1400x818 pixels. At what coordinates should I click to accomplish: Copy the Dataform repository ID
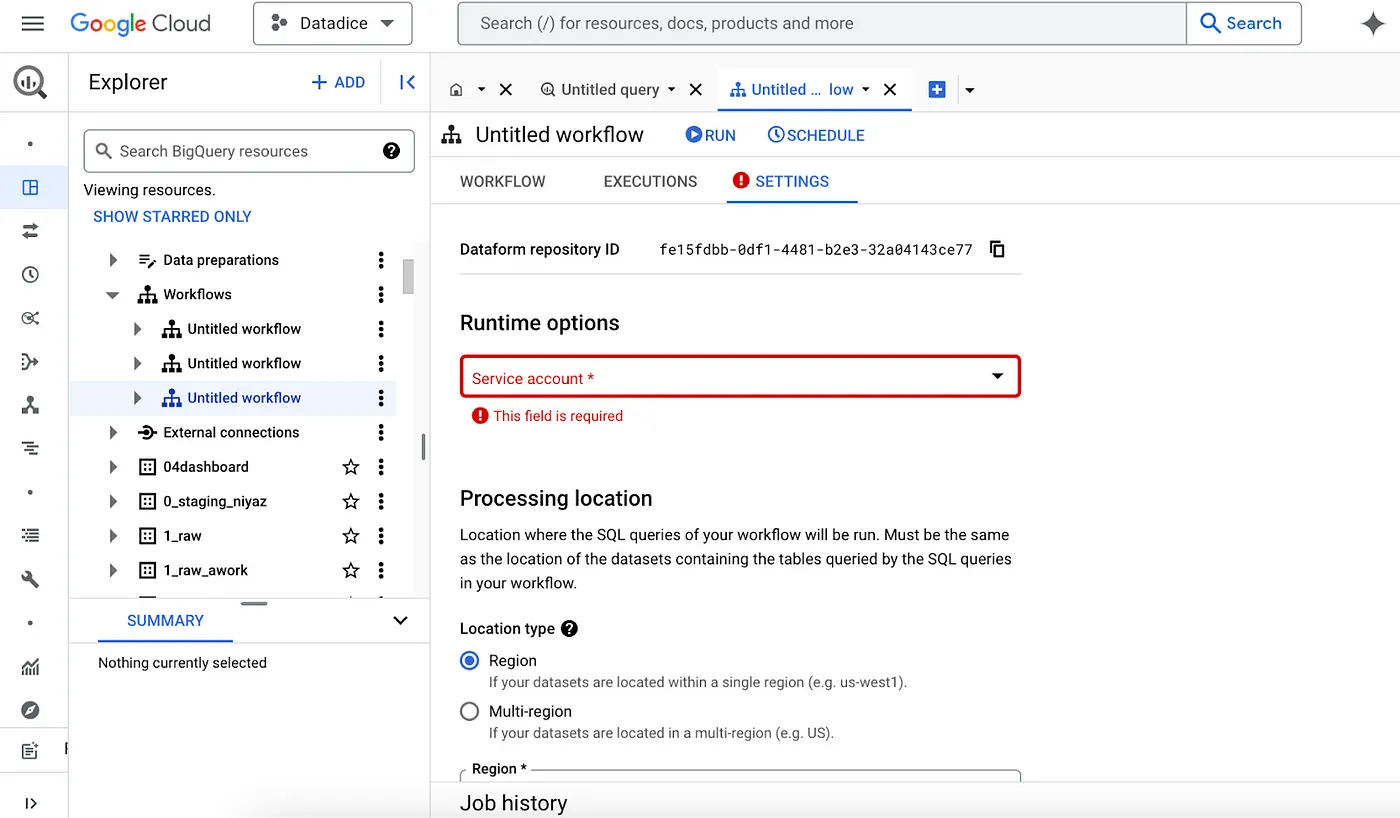997,249
